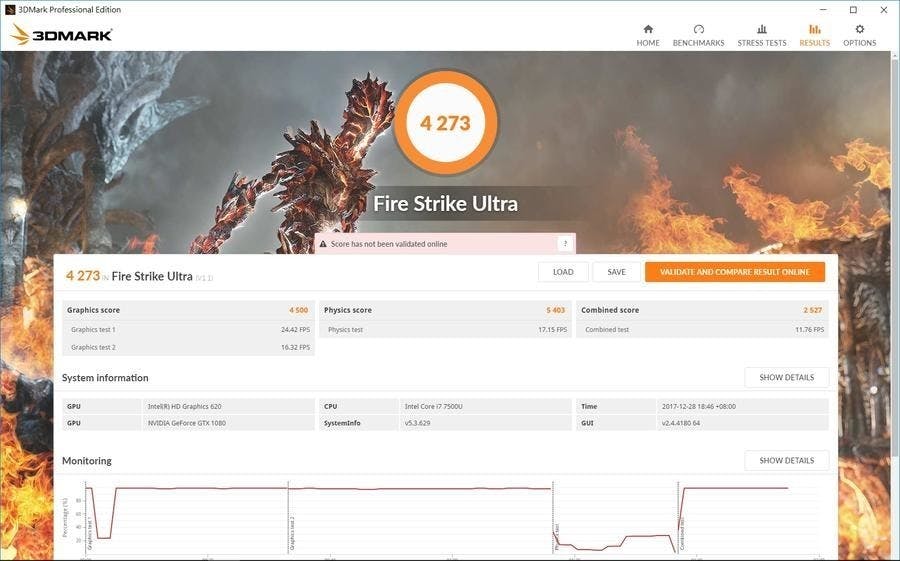Click the Fire Strike Ultra title

[445, 203]
